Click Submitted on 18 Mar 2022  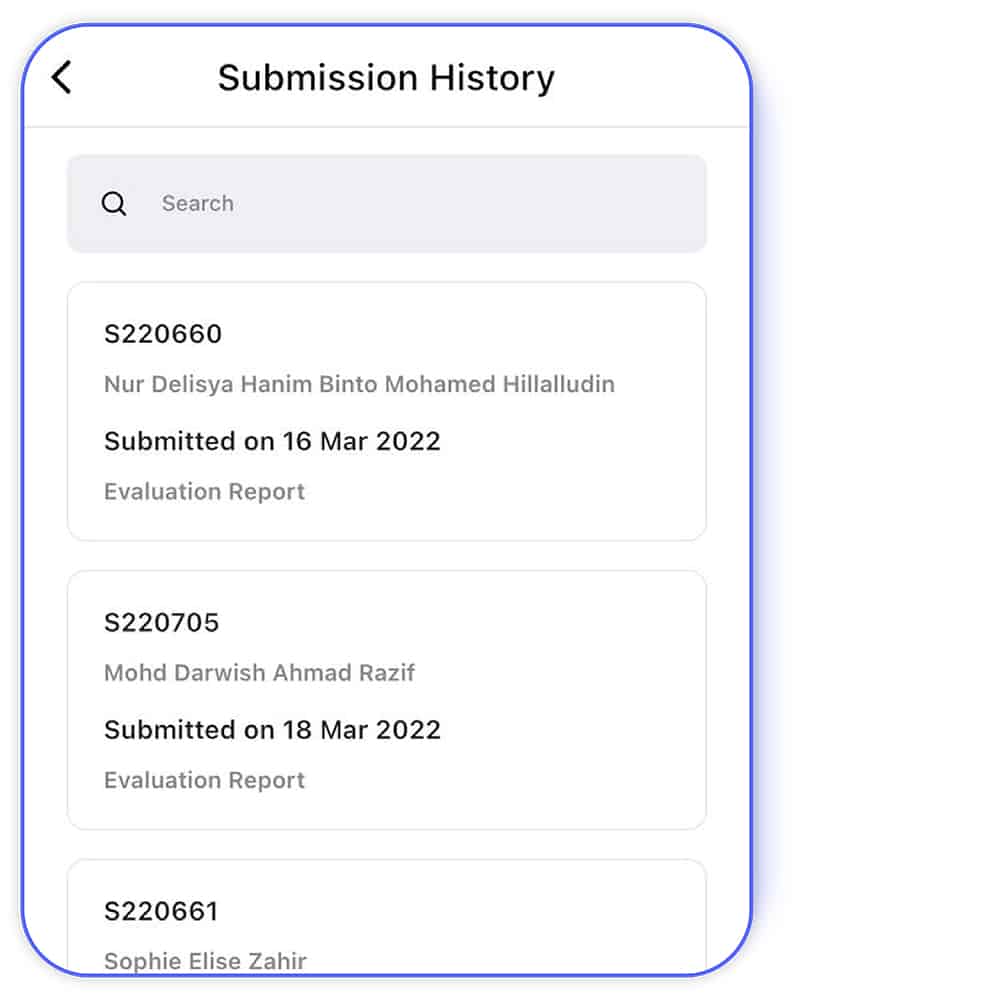click(272, 730)
